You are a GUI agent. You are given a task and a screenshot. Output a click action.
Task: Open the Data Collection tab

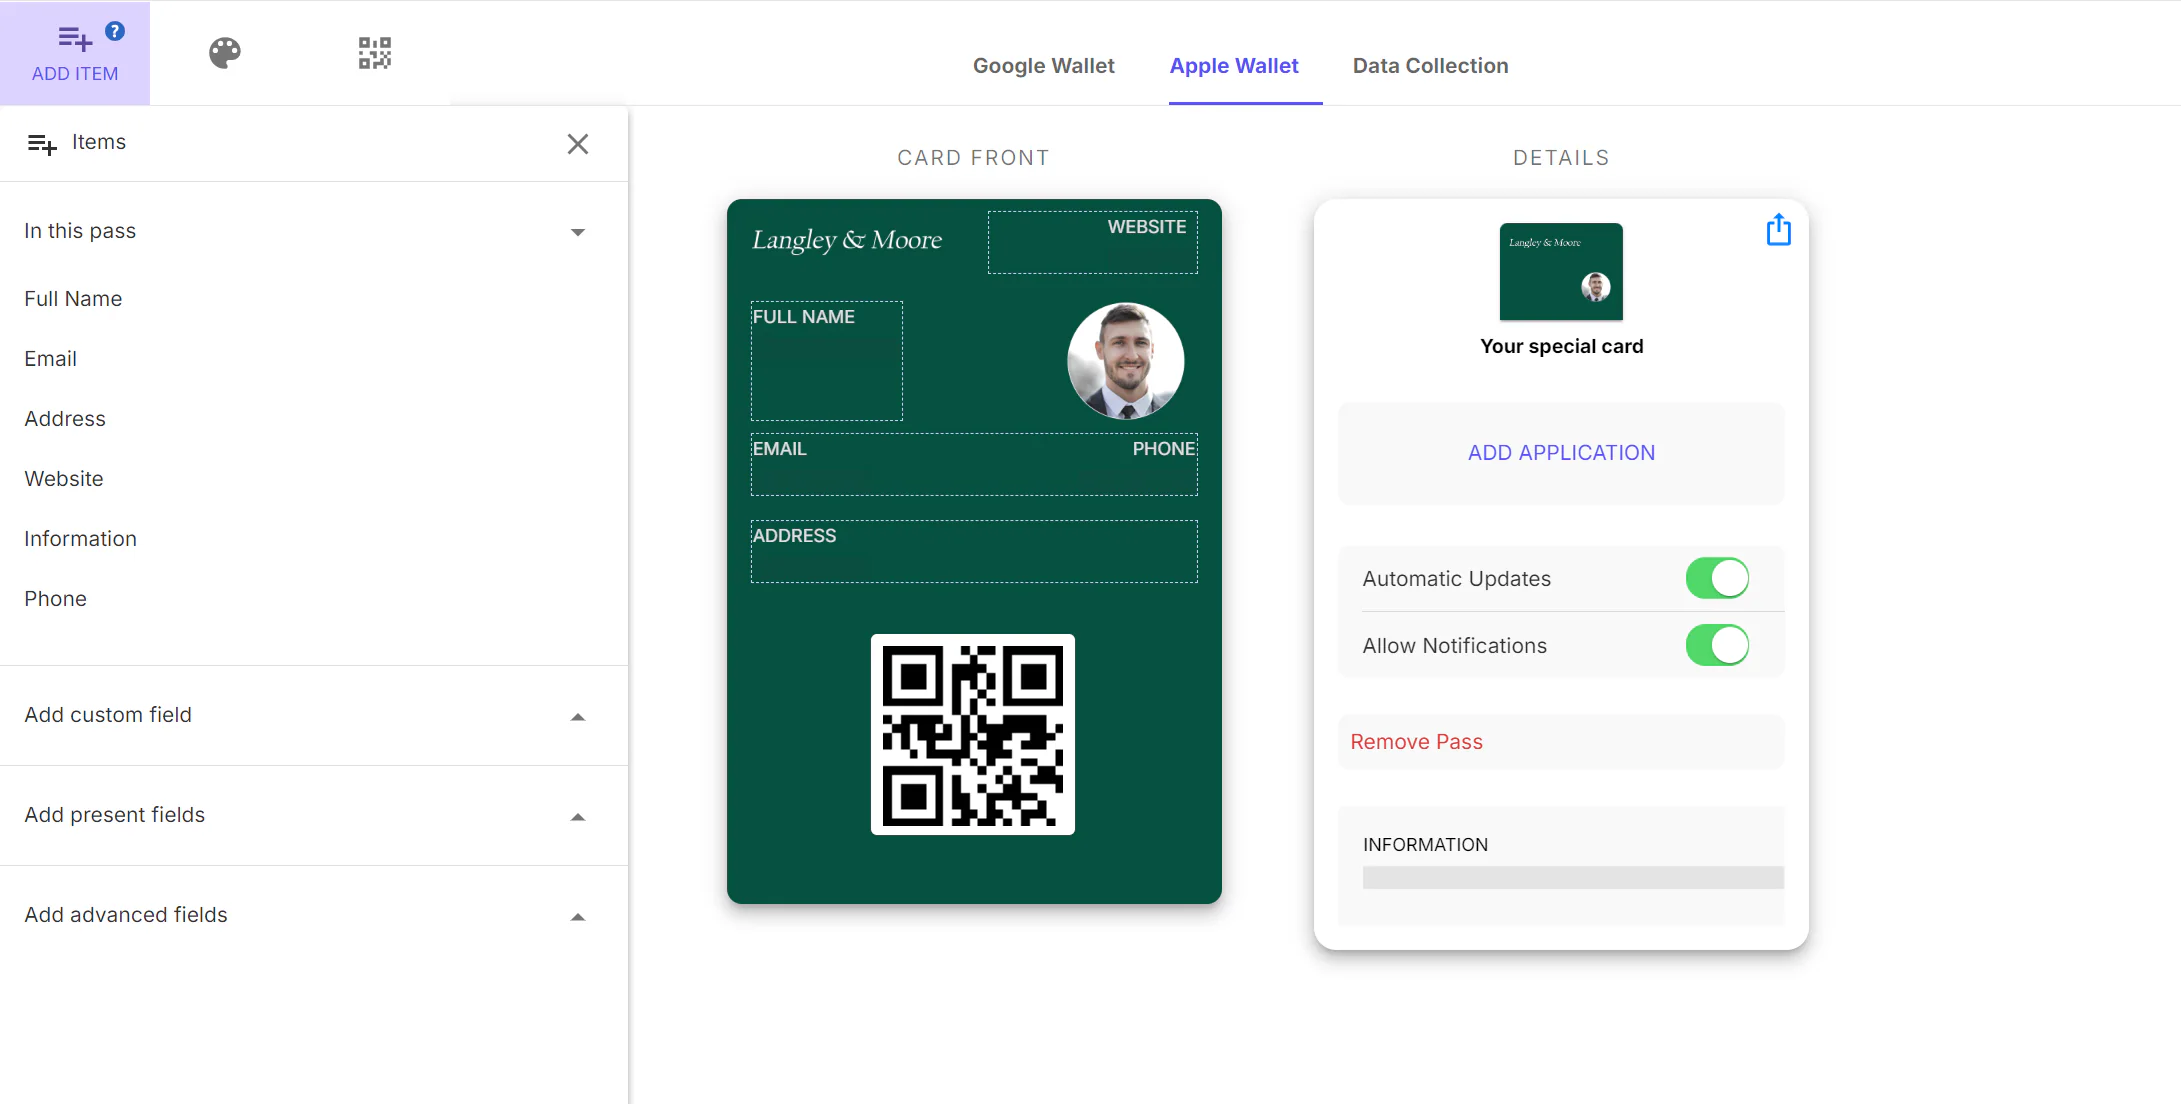coord(1430,66)
